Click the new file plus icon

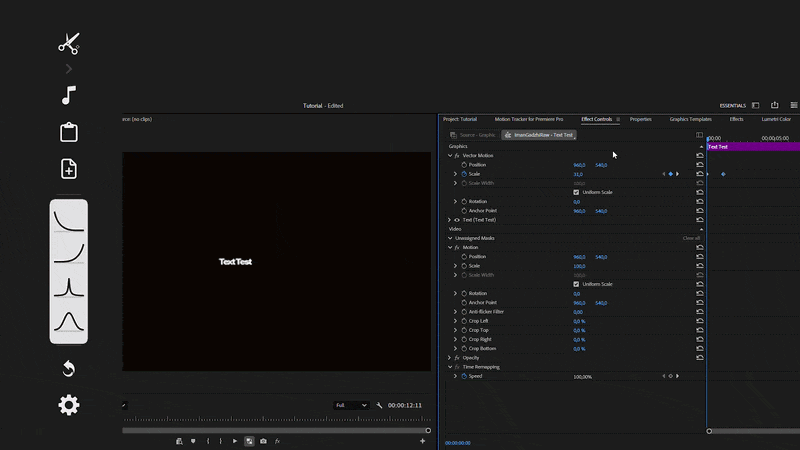coord(69,169)
